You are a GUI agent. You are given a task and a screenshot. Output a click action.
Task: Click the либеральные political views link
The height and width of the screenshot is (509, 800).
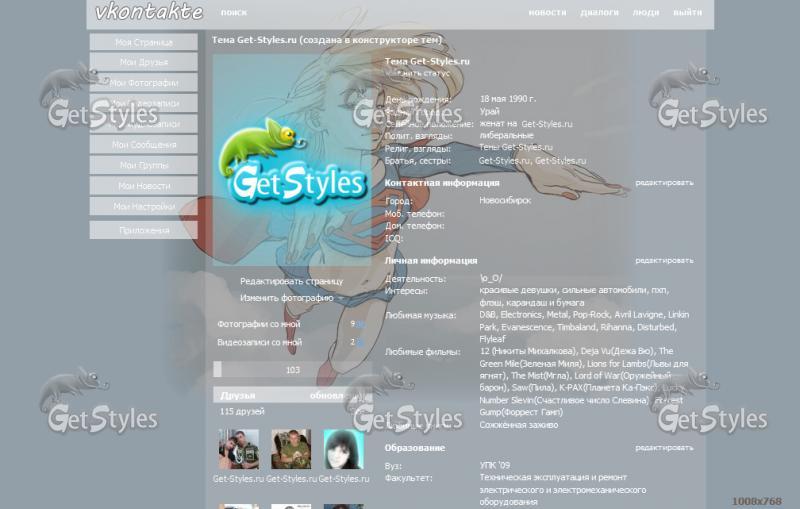[x=506, y=136]
